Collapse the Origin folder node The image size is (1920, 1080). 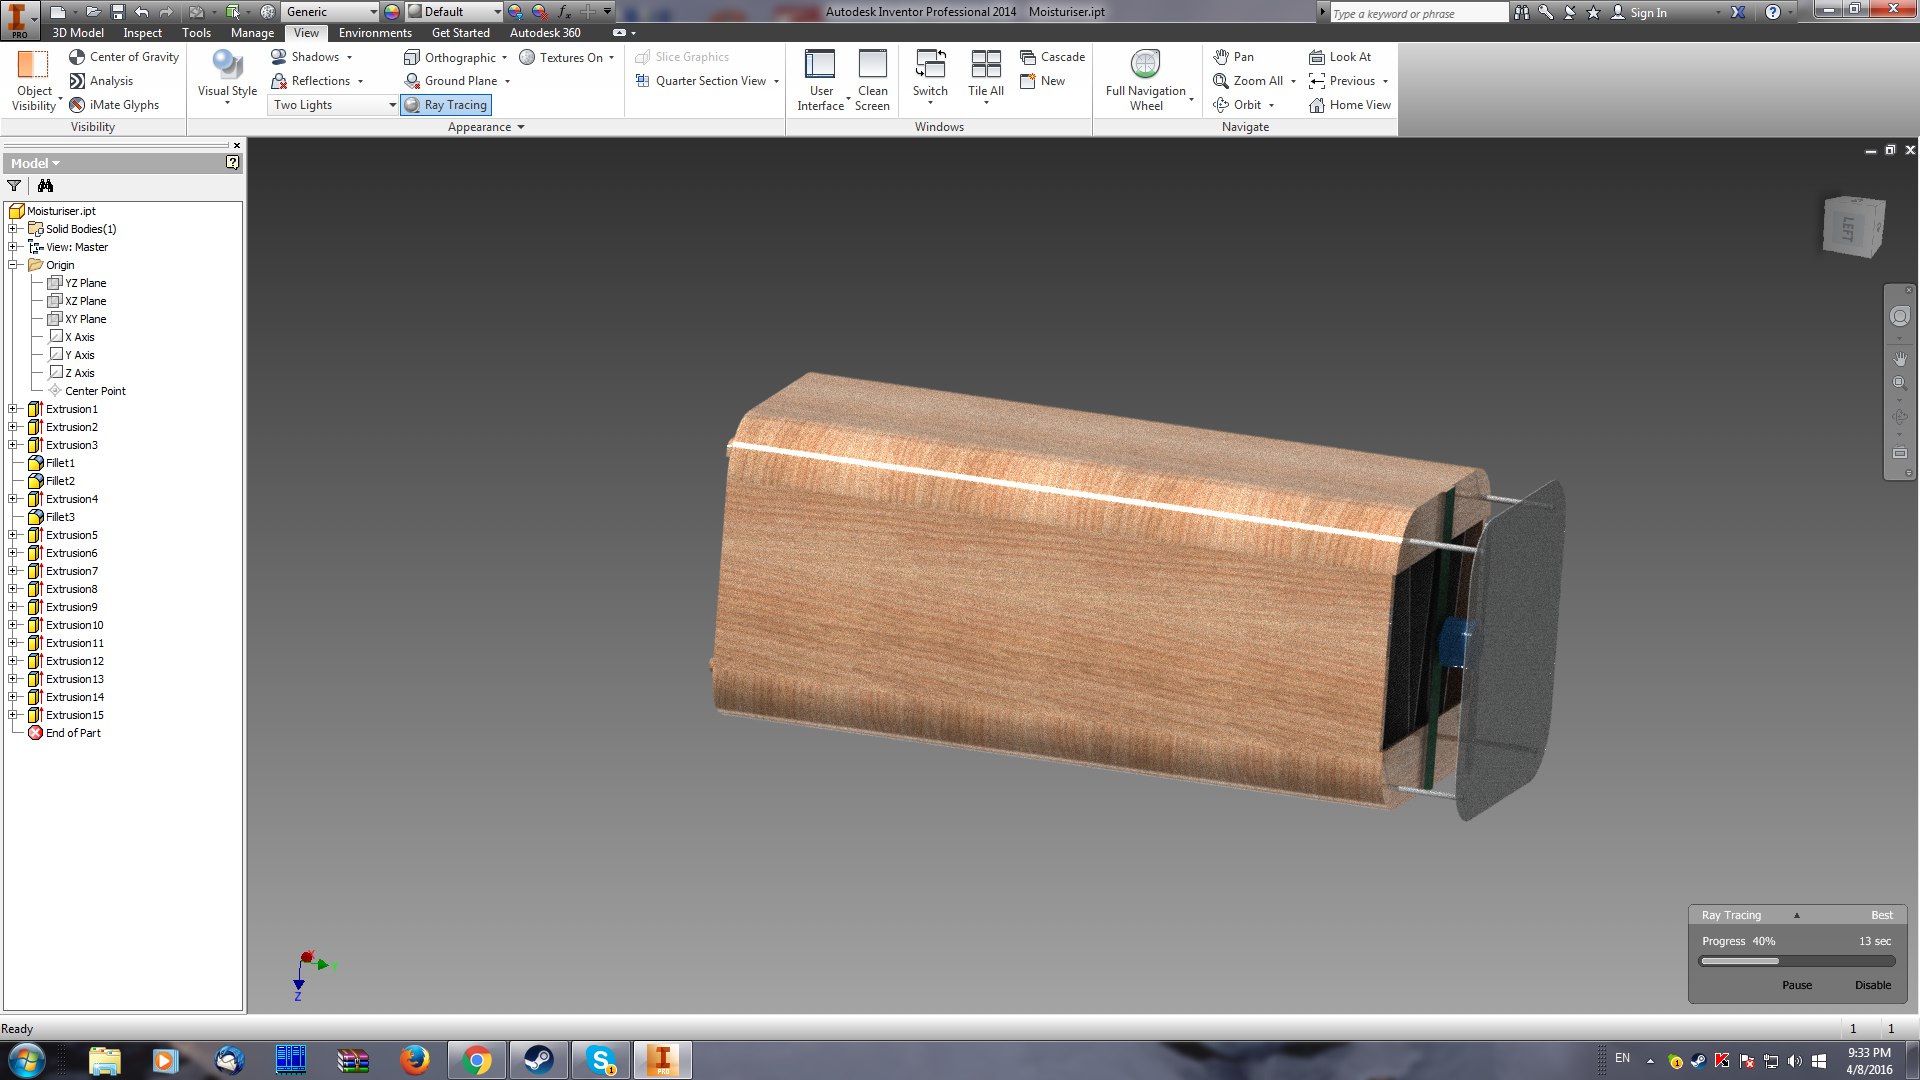pyautogui.click(x=14, y=265)
